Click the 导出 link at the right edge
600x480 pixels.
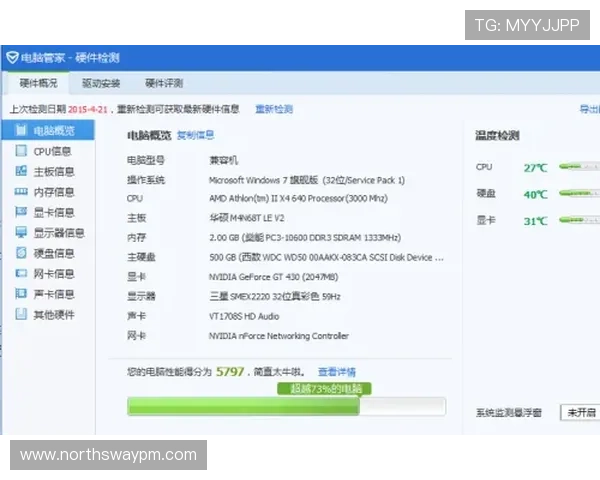[x=589, y=109]
